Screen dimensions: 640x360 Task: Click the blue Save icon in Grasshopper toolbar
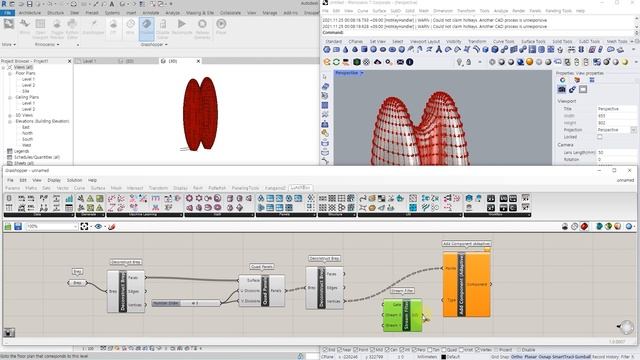(x=18, y=226)
